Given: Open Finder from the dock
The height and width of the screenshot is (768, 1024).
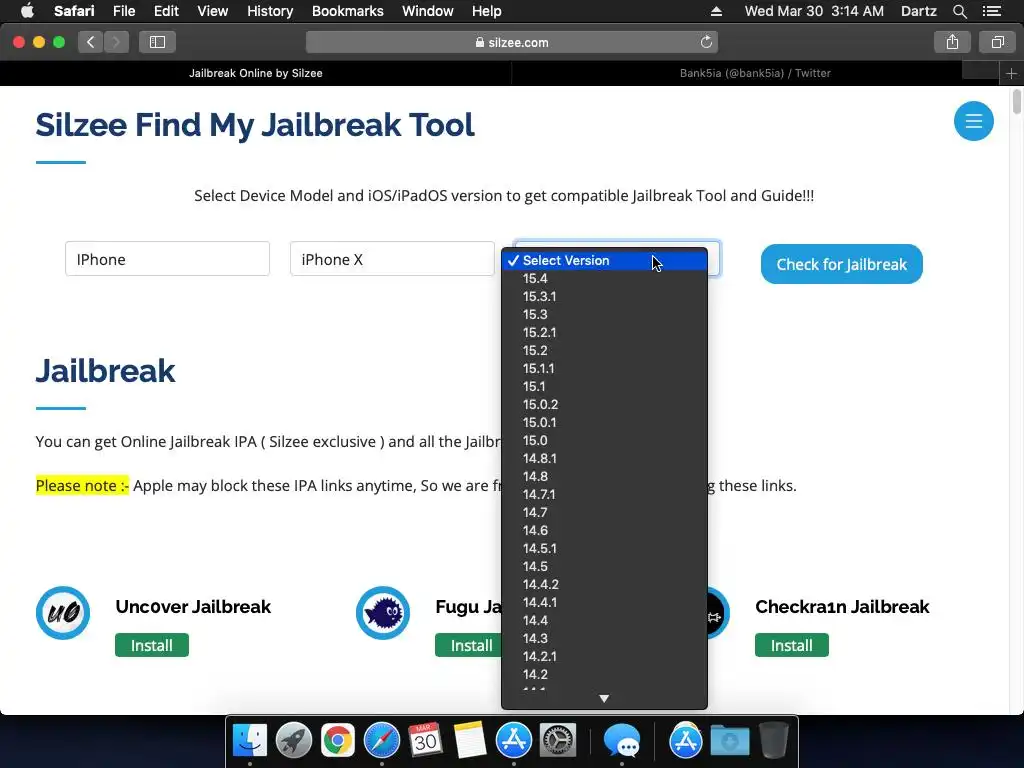Looking at the screenshot, I should point(250,741).
